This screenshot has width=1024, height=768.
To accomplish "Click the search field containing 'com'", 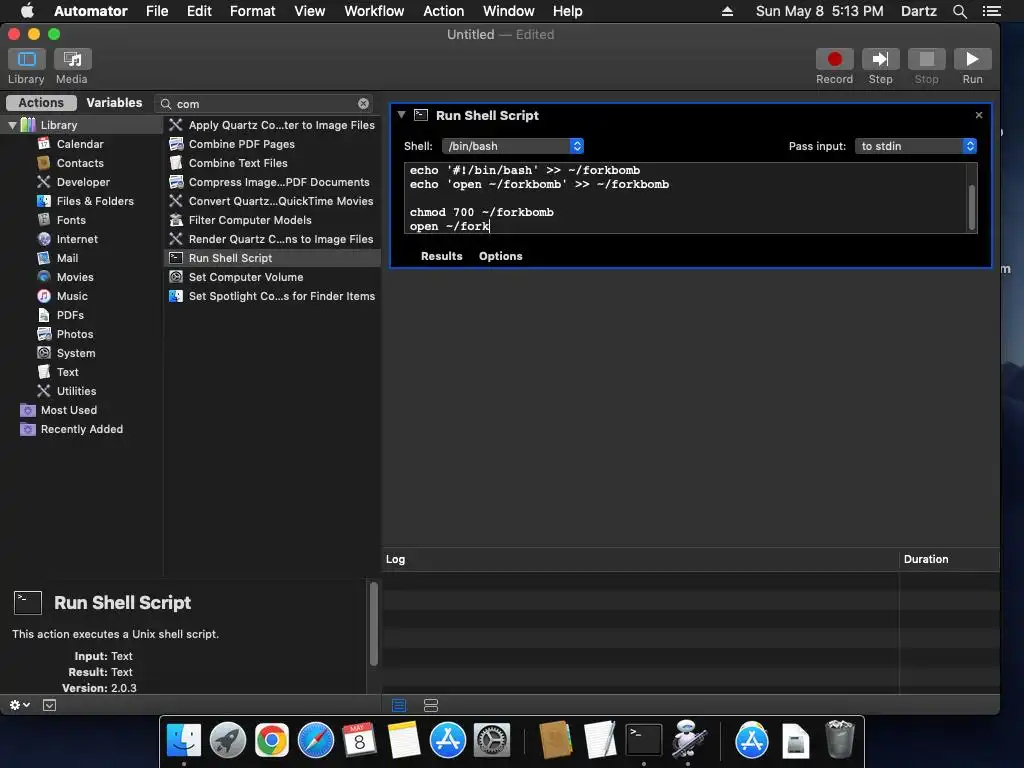I will pyautogui.click(x=264, y=104).
